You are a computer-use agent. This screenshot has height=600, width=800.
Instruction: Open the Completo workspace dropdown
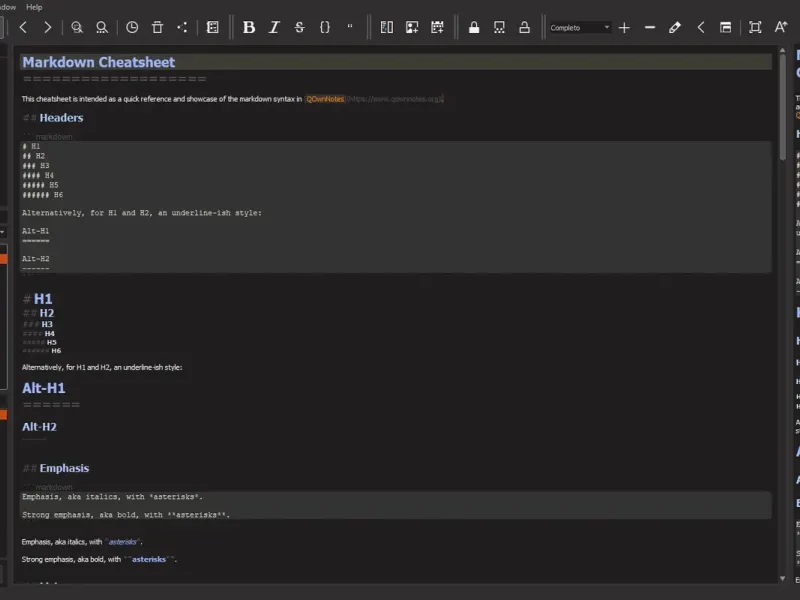(580, 27)
